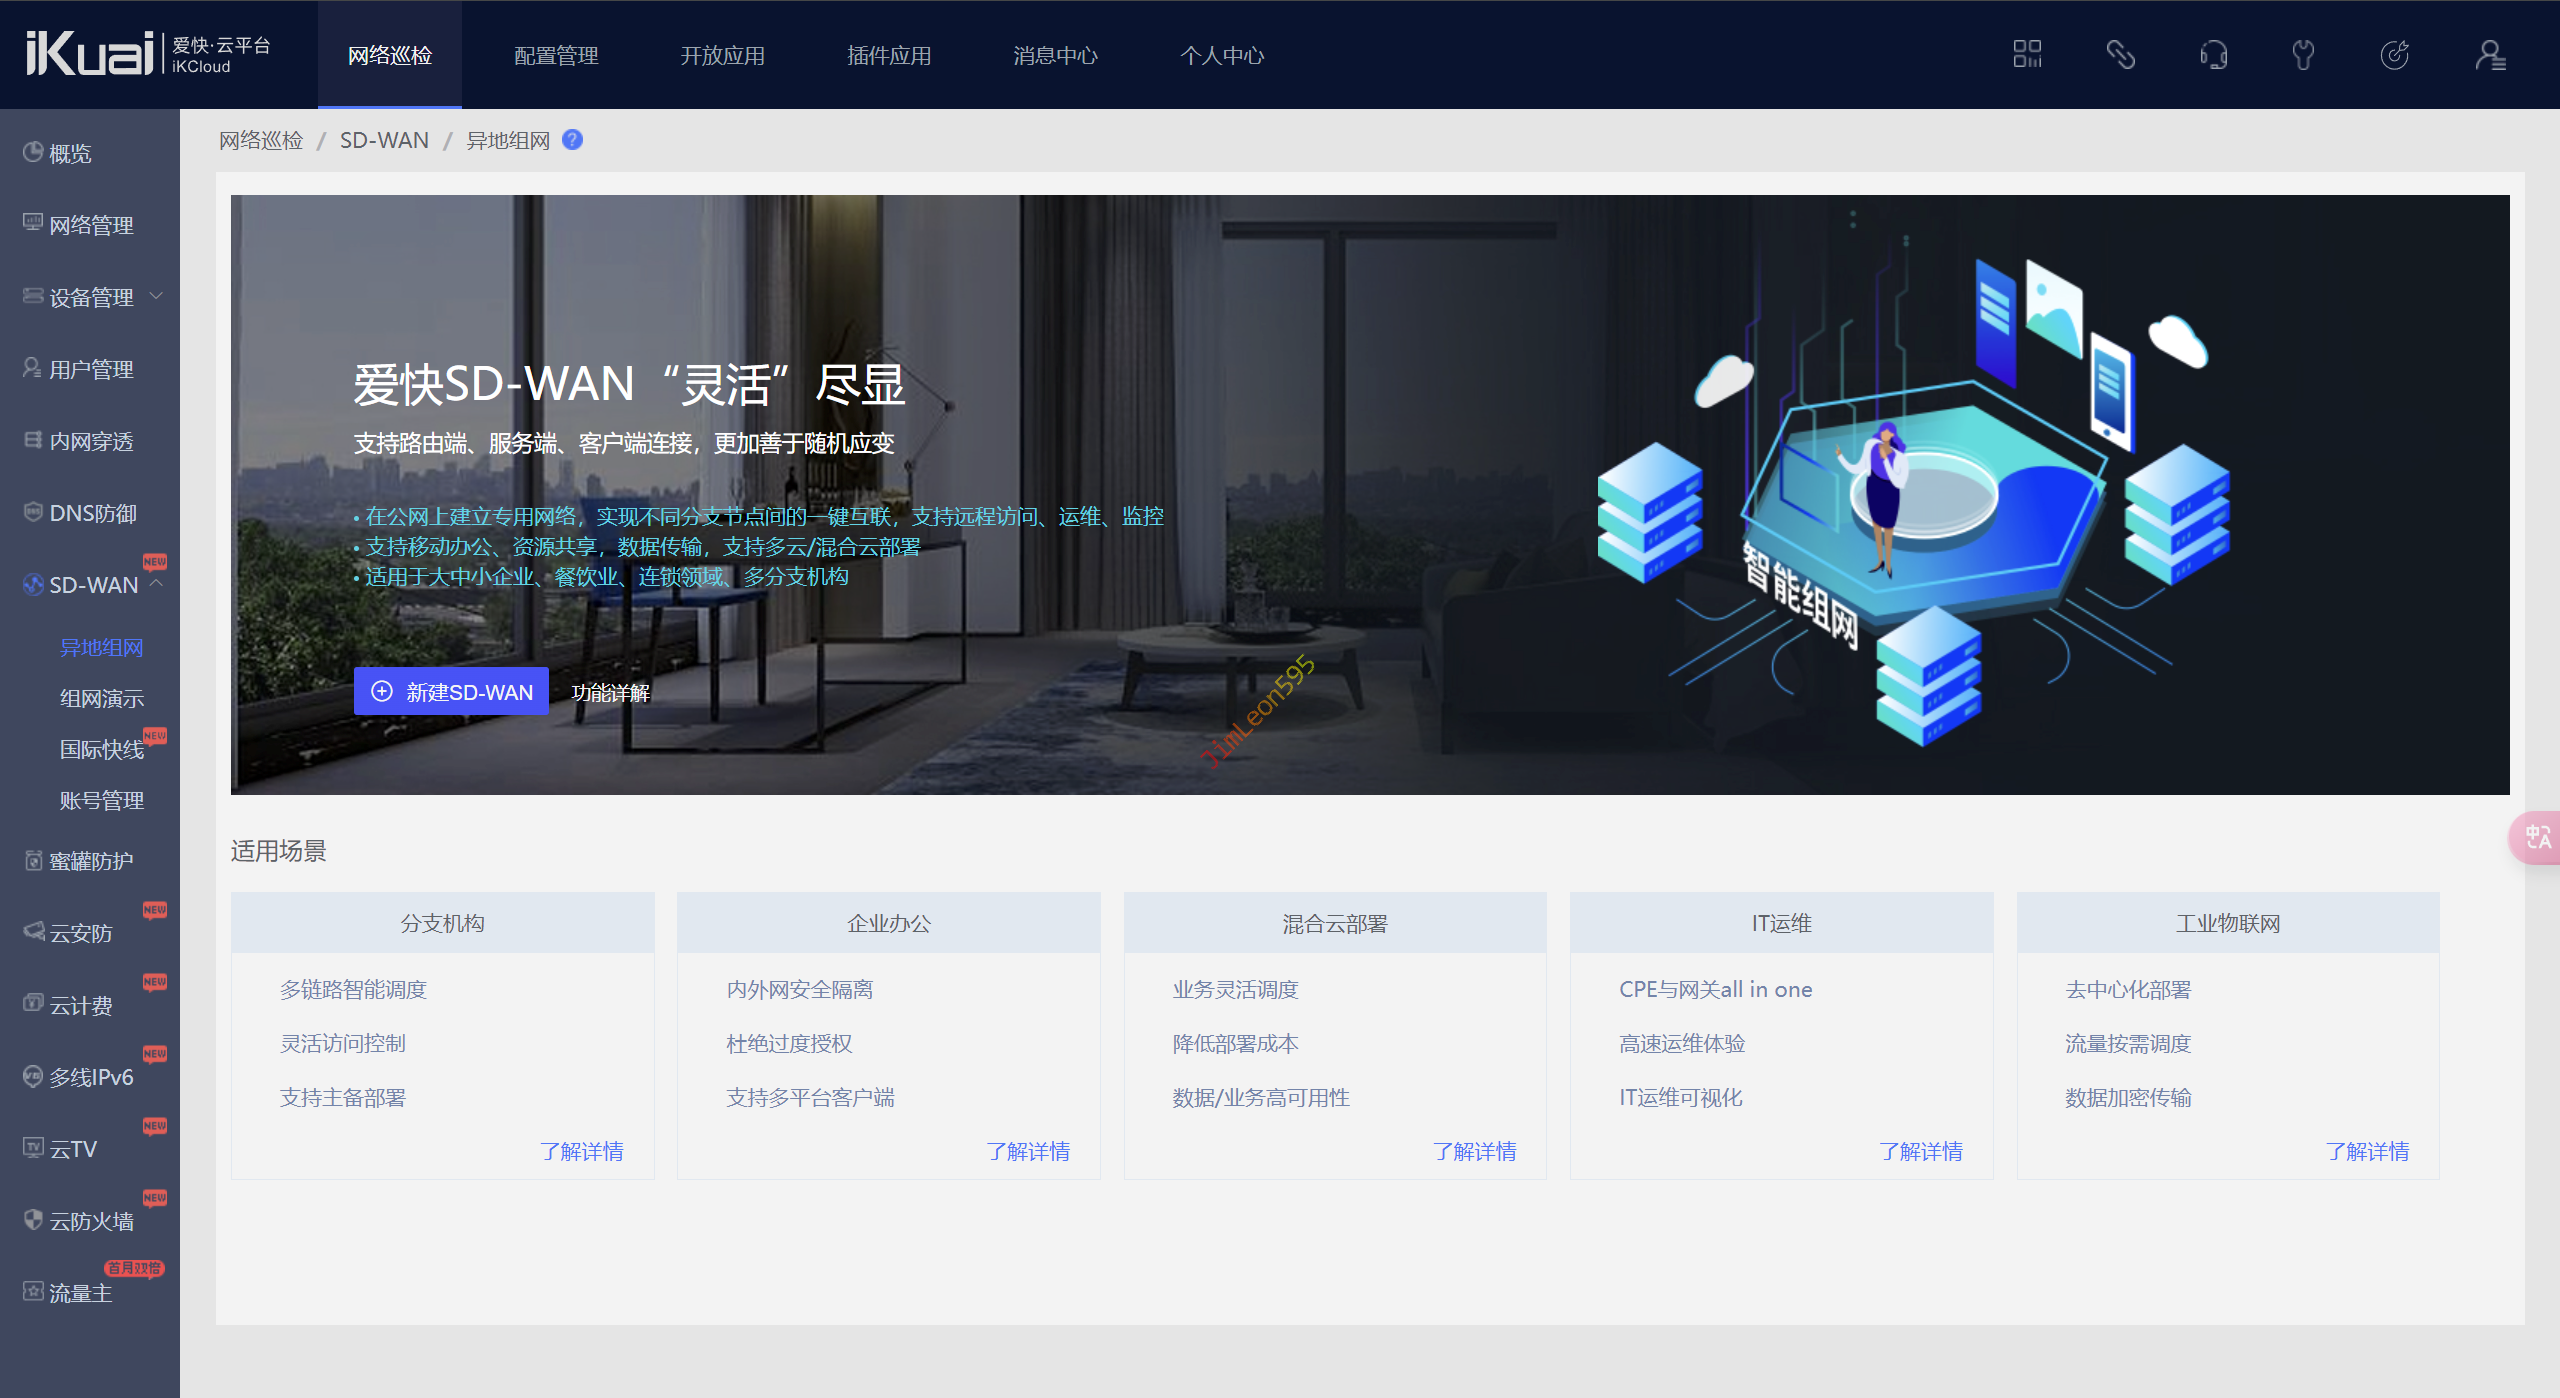Select 组网演示 in the sidebar submenu
The width and height of the screenshot is (2560, 1398).
tap(102, 699)
